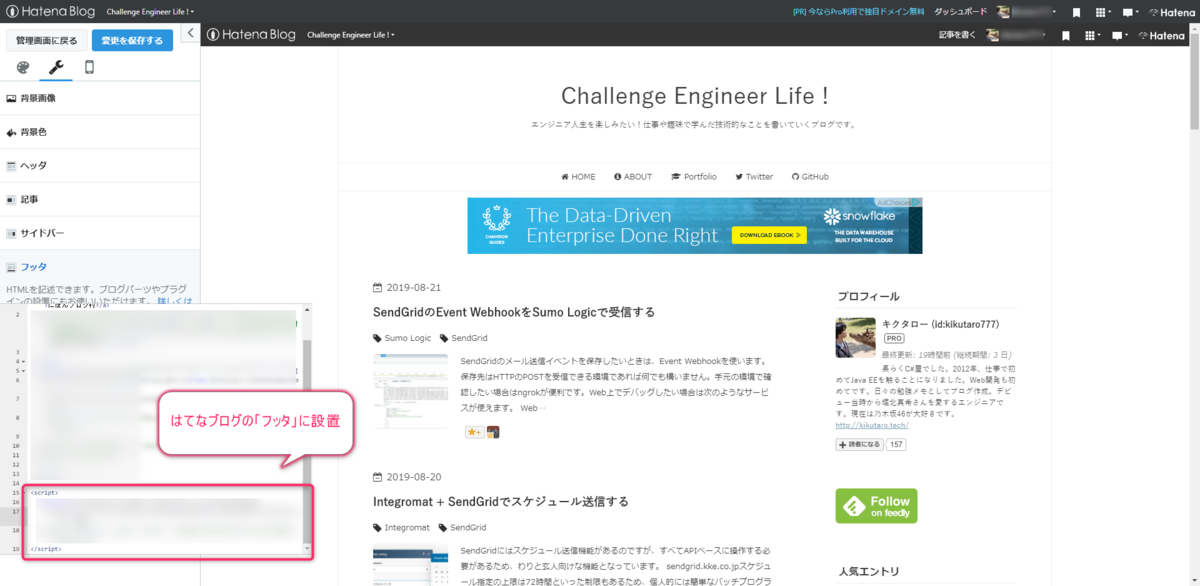The height and width of the screenshot is (586, 1200).
Task: Open kikutaro.tech profile link
Action: pos(872,425)
